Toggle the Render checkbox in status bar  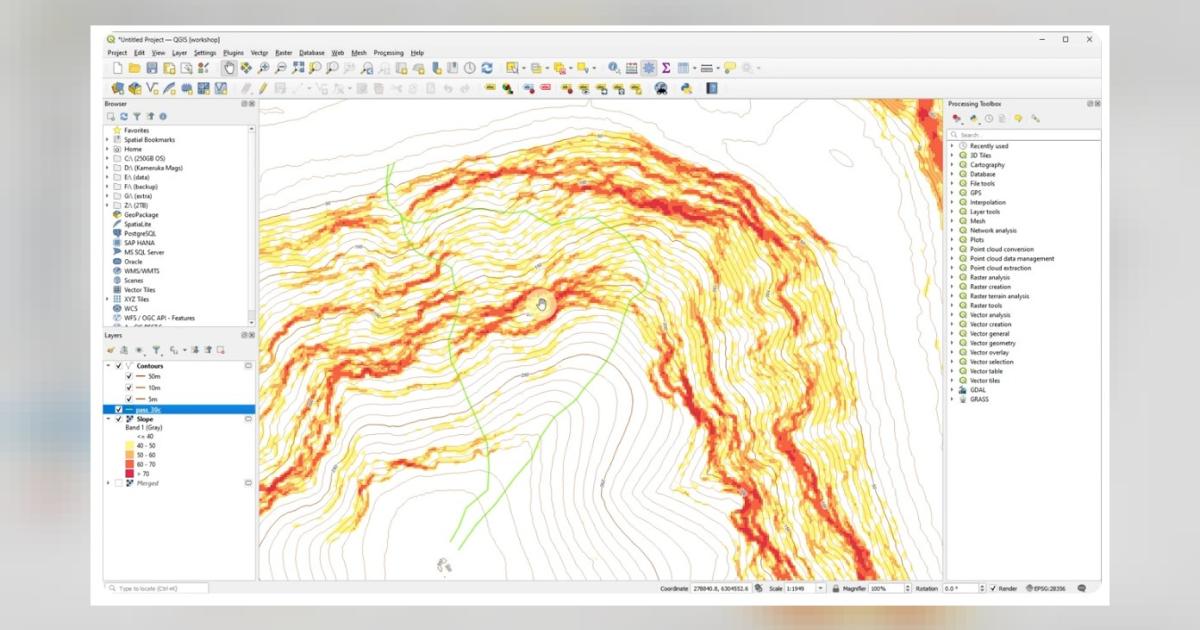click(994, 587)
